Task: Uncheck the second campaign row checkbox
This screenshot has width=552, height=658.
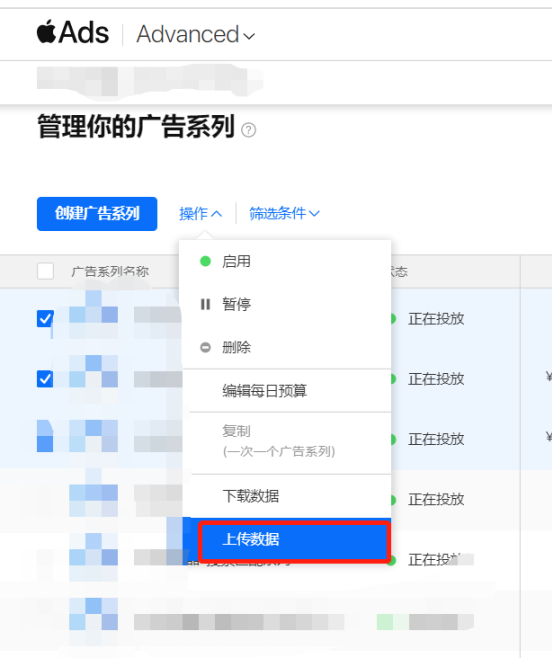Action: (45, 379)
